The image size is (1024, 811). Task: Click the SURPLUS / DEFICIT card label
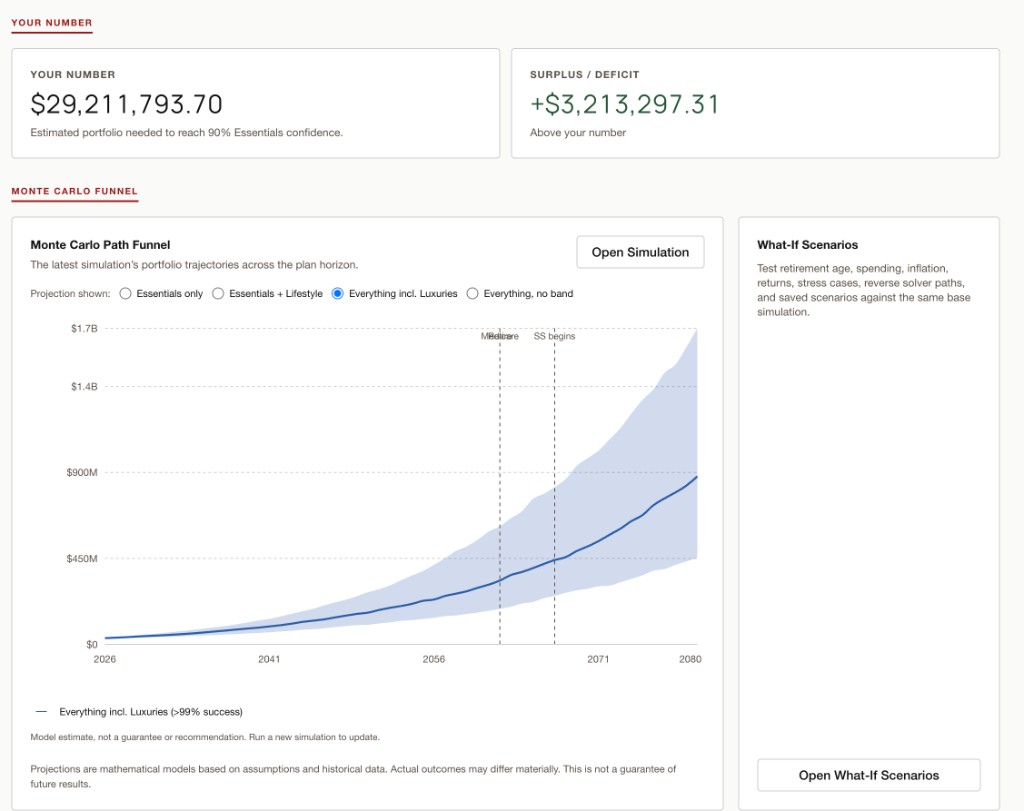click(x=584, y=74)
